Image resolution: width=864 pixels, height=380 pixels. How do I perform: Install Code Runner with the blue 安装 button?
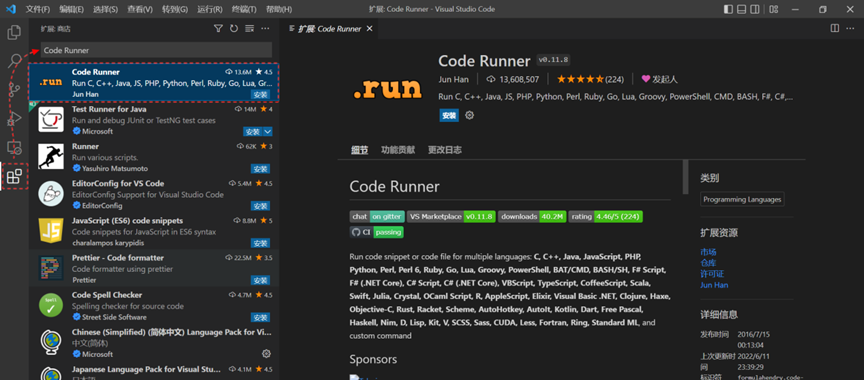coord(449,116)
